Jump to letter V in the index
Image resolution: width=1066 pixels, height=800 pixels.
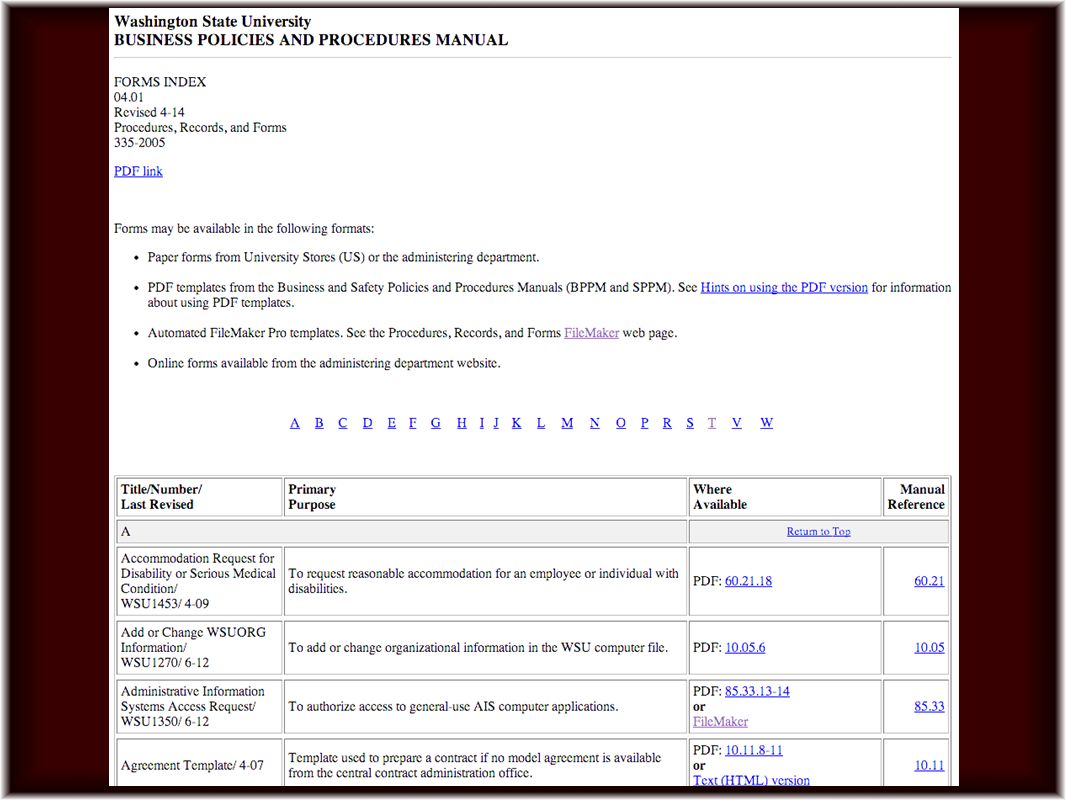736,423
